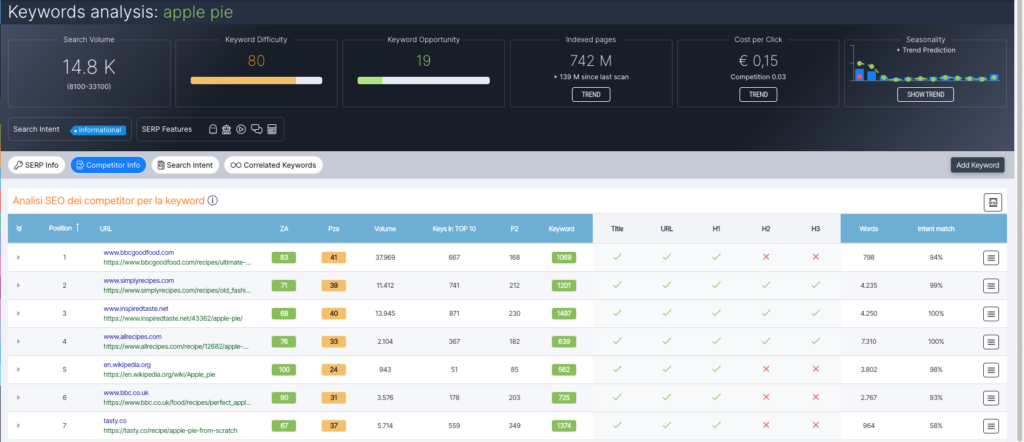Click the video play icon in SERP Features
This screenshot has height=442, width=1024.
click(x=241, y=129)
